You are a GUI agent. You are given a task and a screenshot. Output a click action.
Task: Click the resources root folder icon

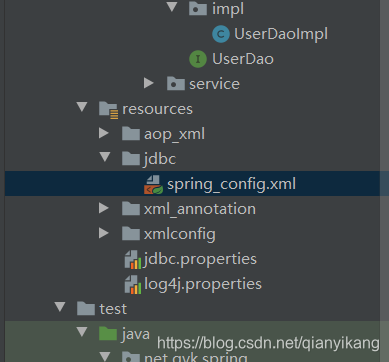[108, 110]
